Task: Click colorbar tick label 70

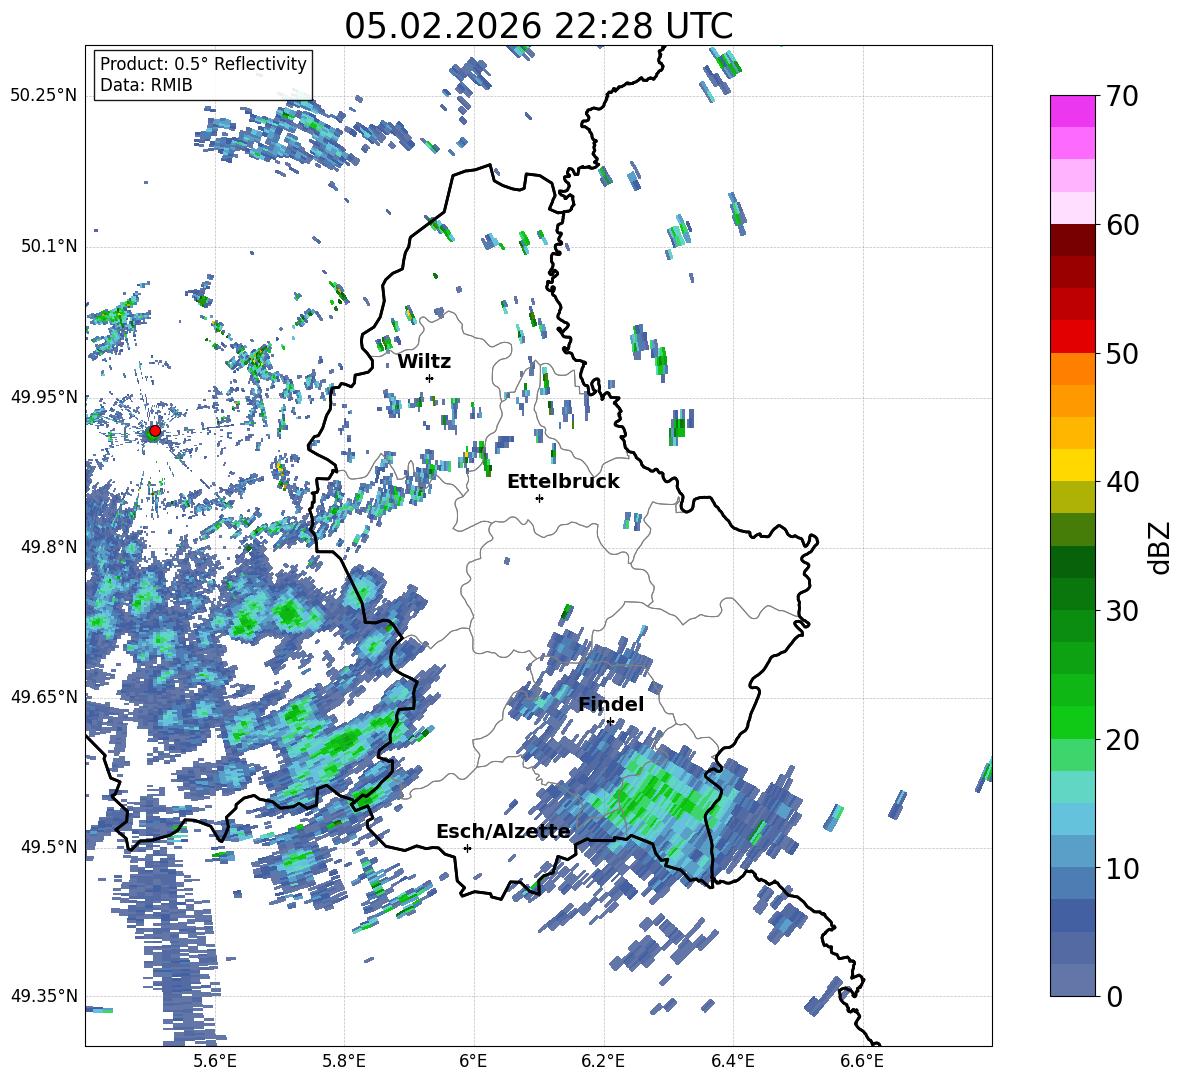Action: click(1123, 97)
